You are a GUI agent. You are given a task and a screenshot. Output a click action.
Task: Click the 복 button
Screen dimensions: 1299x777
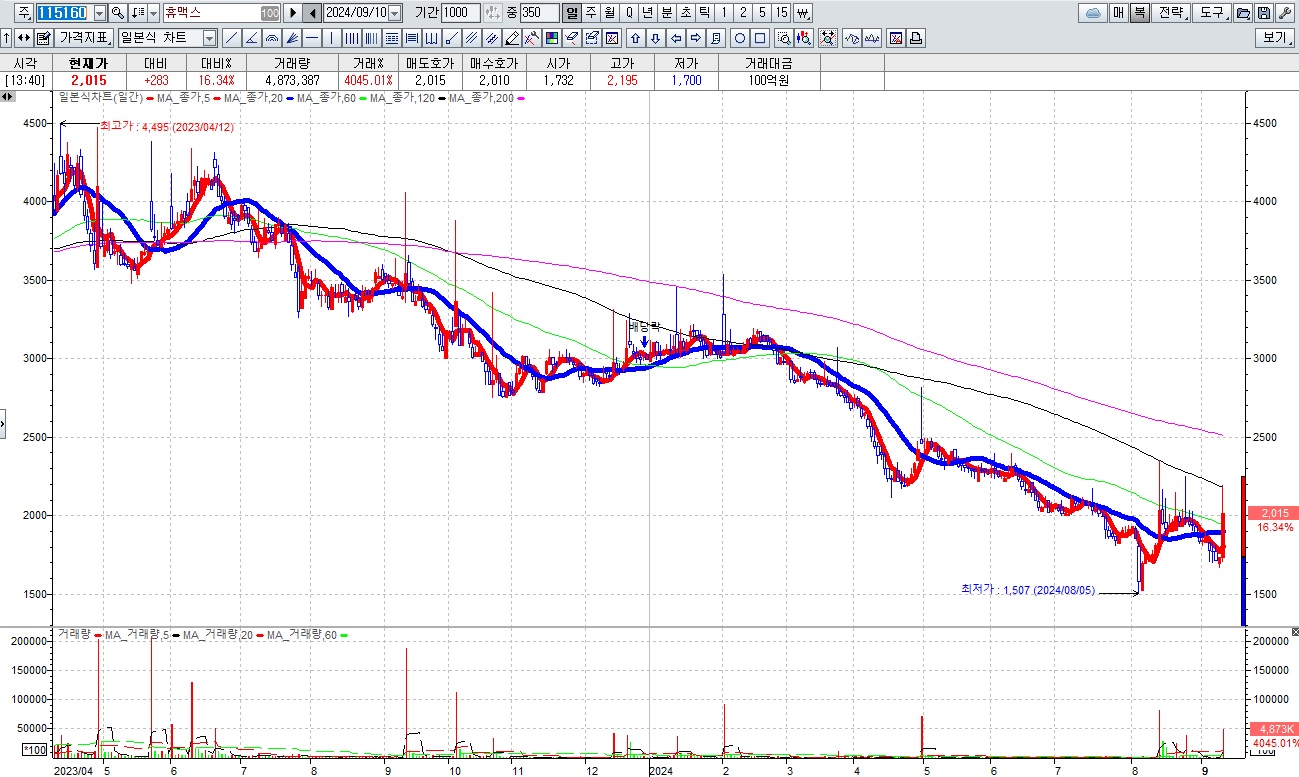click(x=1140, y=13)
